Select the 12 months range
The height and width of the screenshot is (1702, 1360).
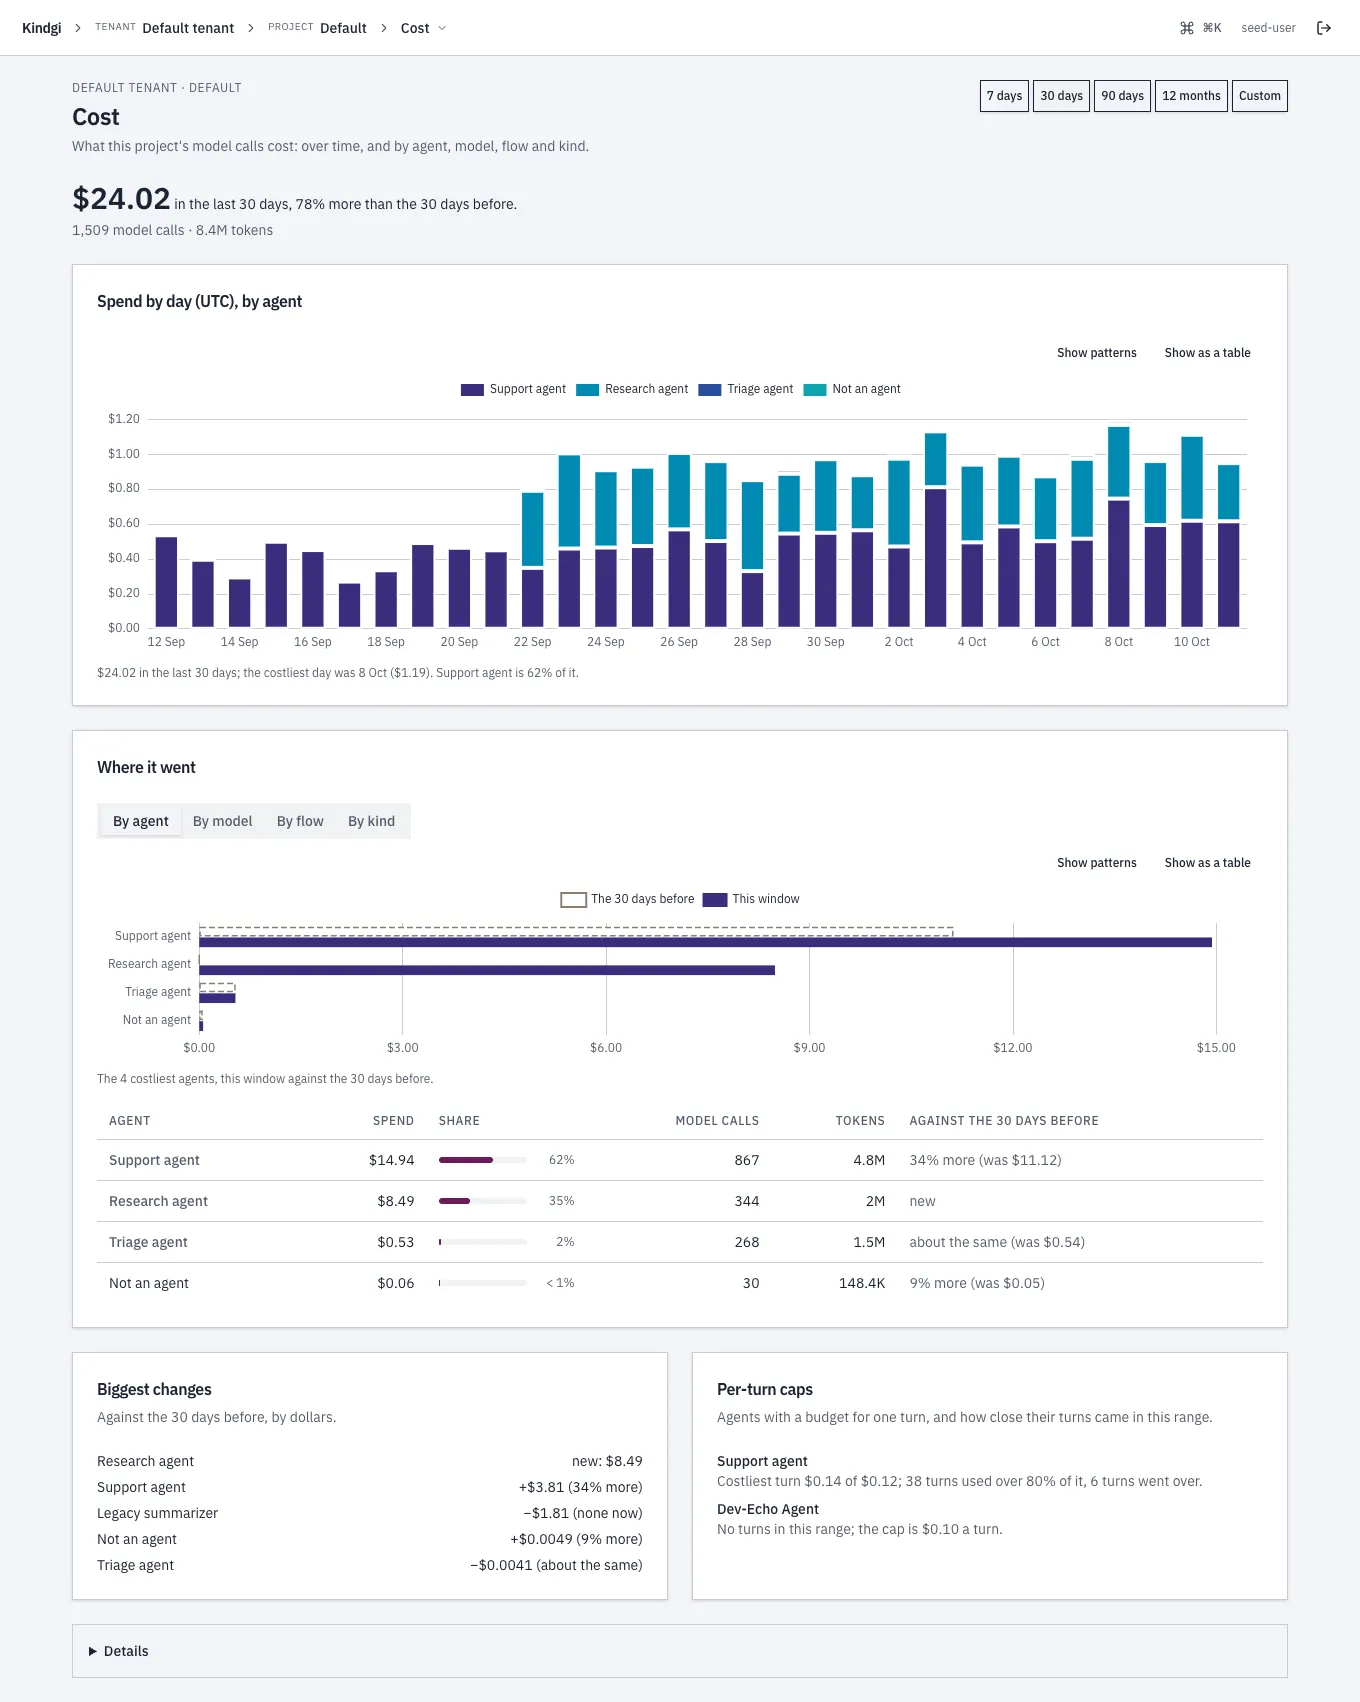[x=1191, y=96]
